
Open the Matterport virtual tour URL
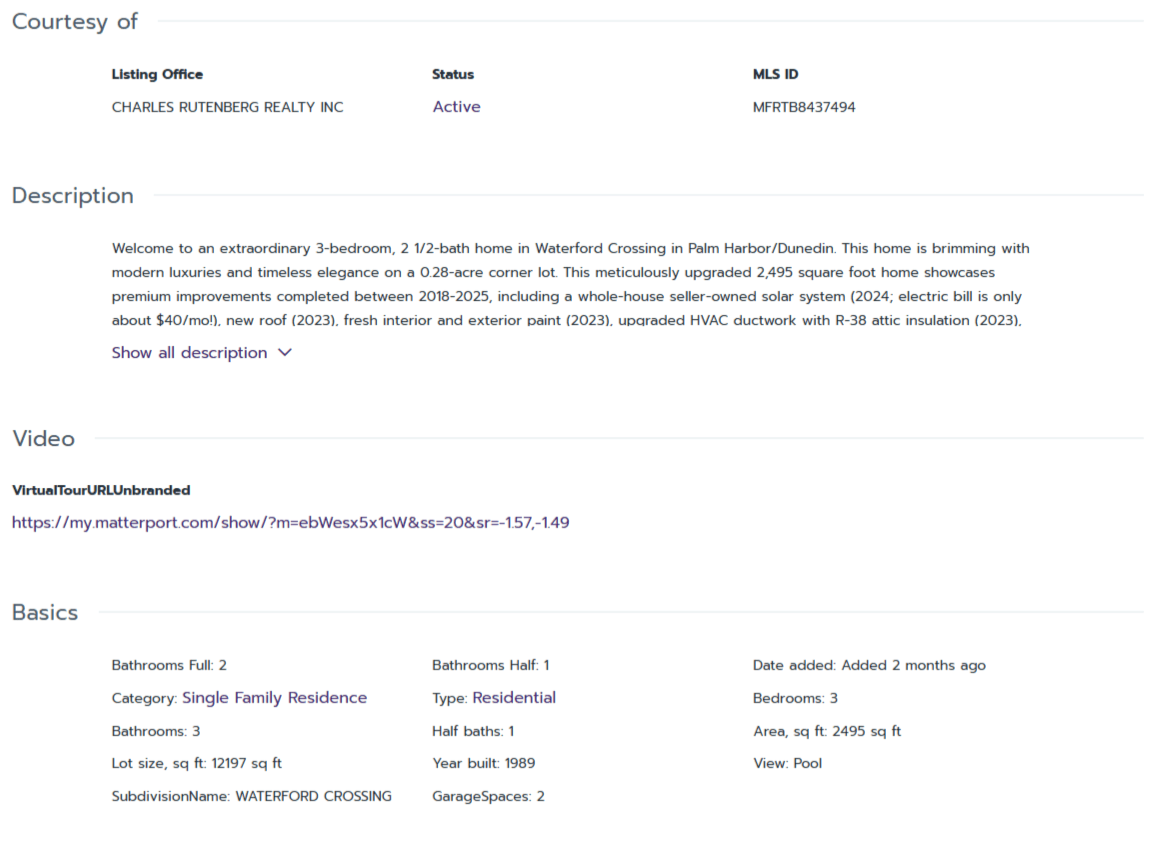291,522
